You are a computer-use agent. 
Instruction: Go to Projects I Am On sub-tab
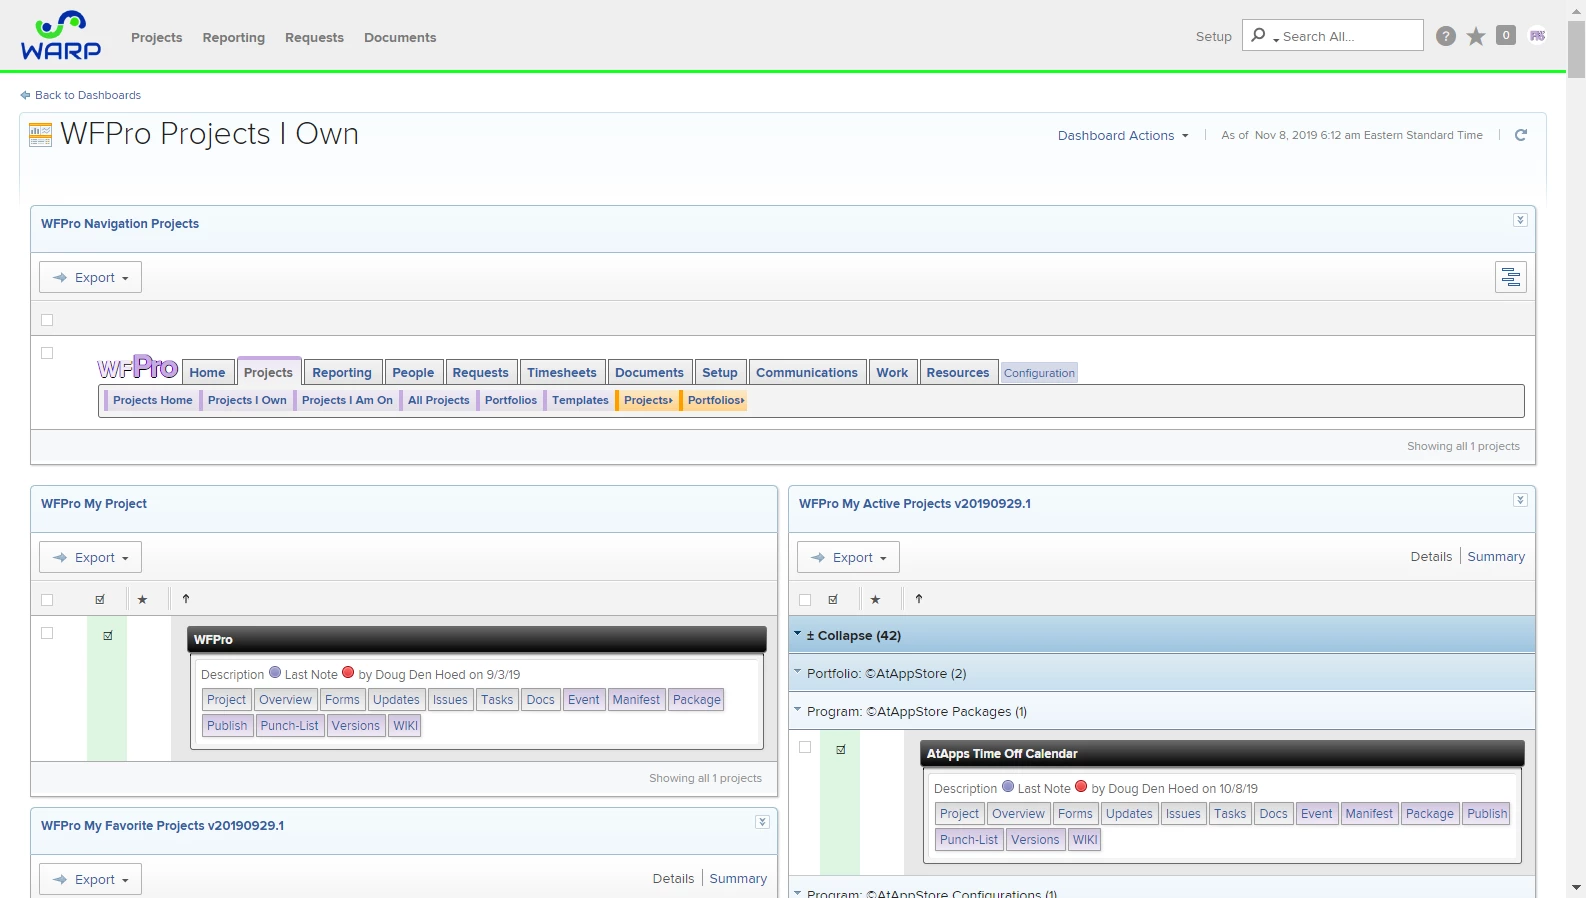click(347, 400)
